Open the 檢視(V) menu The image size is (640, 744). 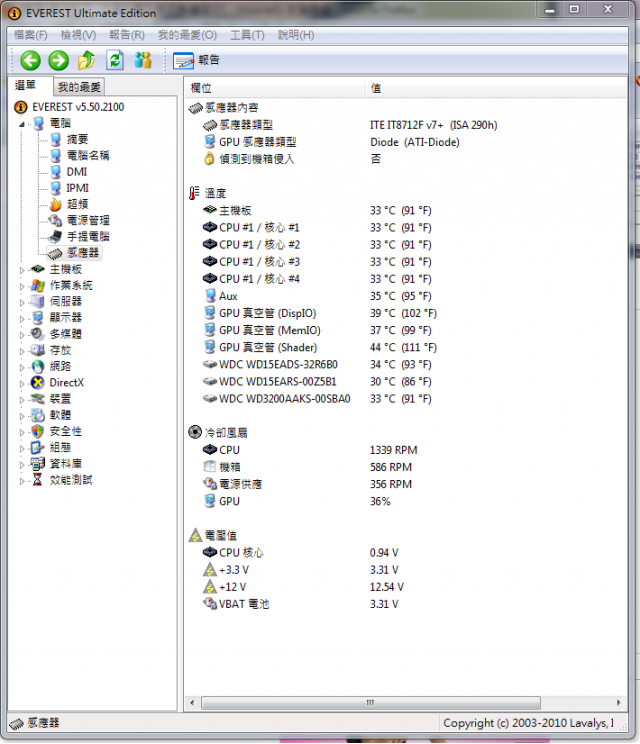78,35
